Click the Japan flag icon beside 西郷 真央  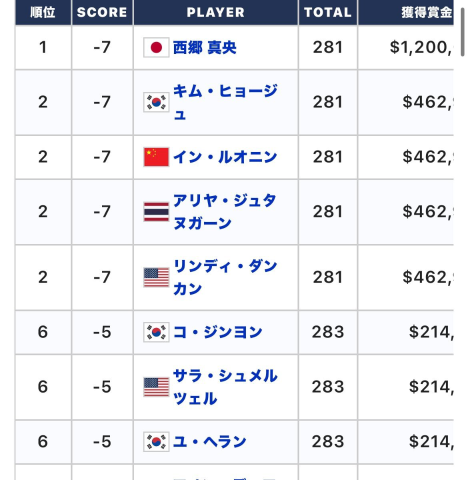[156, 47]
